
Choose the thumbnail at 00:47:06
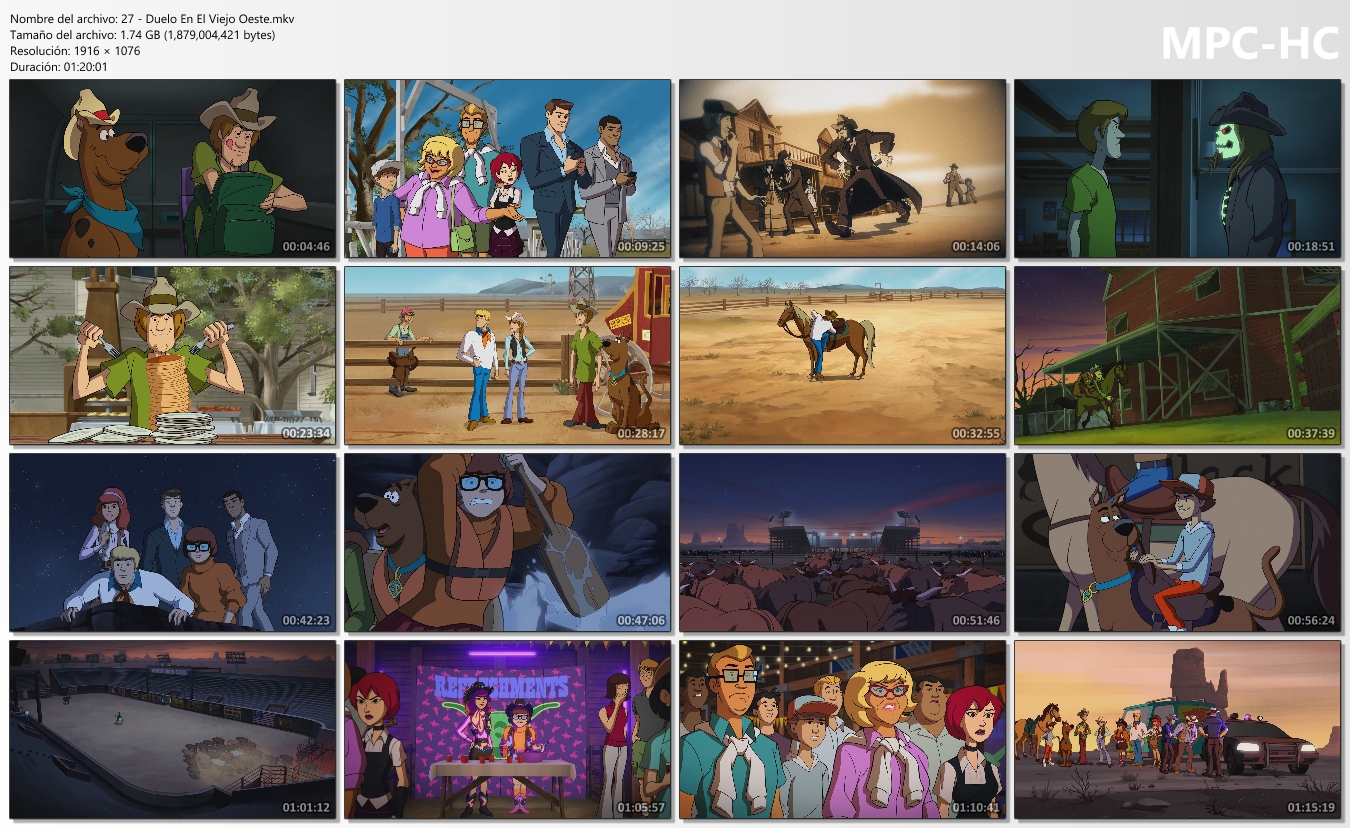tap(508, 543)
